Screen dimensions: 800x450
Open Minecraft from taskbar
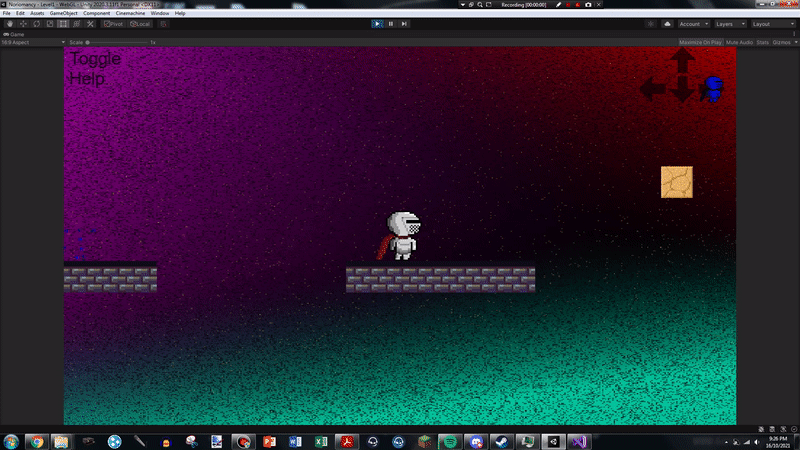[x=424, y=441]
